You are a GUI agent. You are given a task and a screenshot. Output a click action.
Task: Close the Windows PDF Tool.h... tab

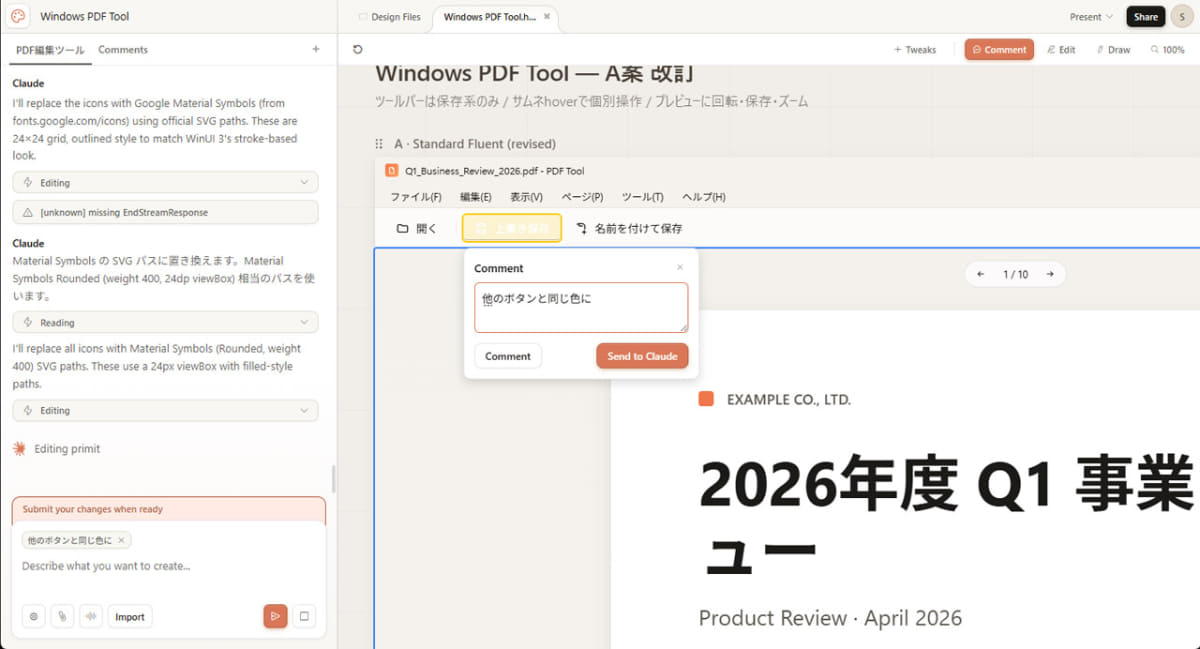tap(547, 17)
